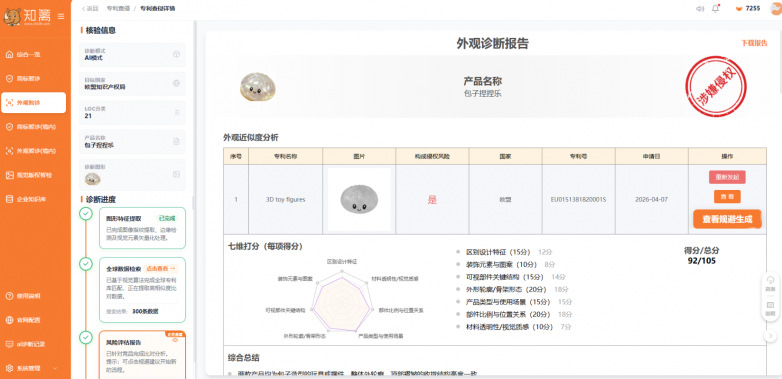Open 企业知识库 in the sidebar

pyautogui.click(x=33, y=199)
